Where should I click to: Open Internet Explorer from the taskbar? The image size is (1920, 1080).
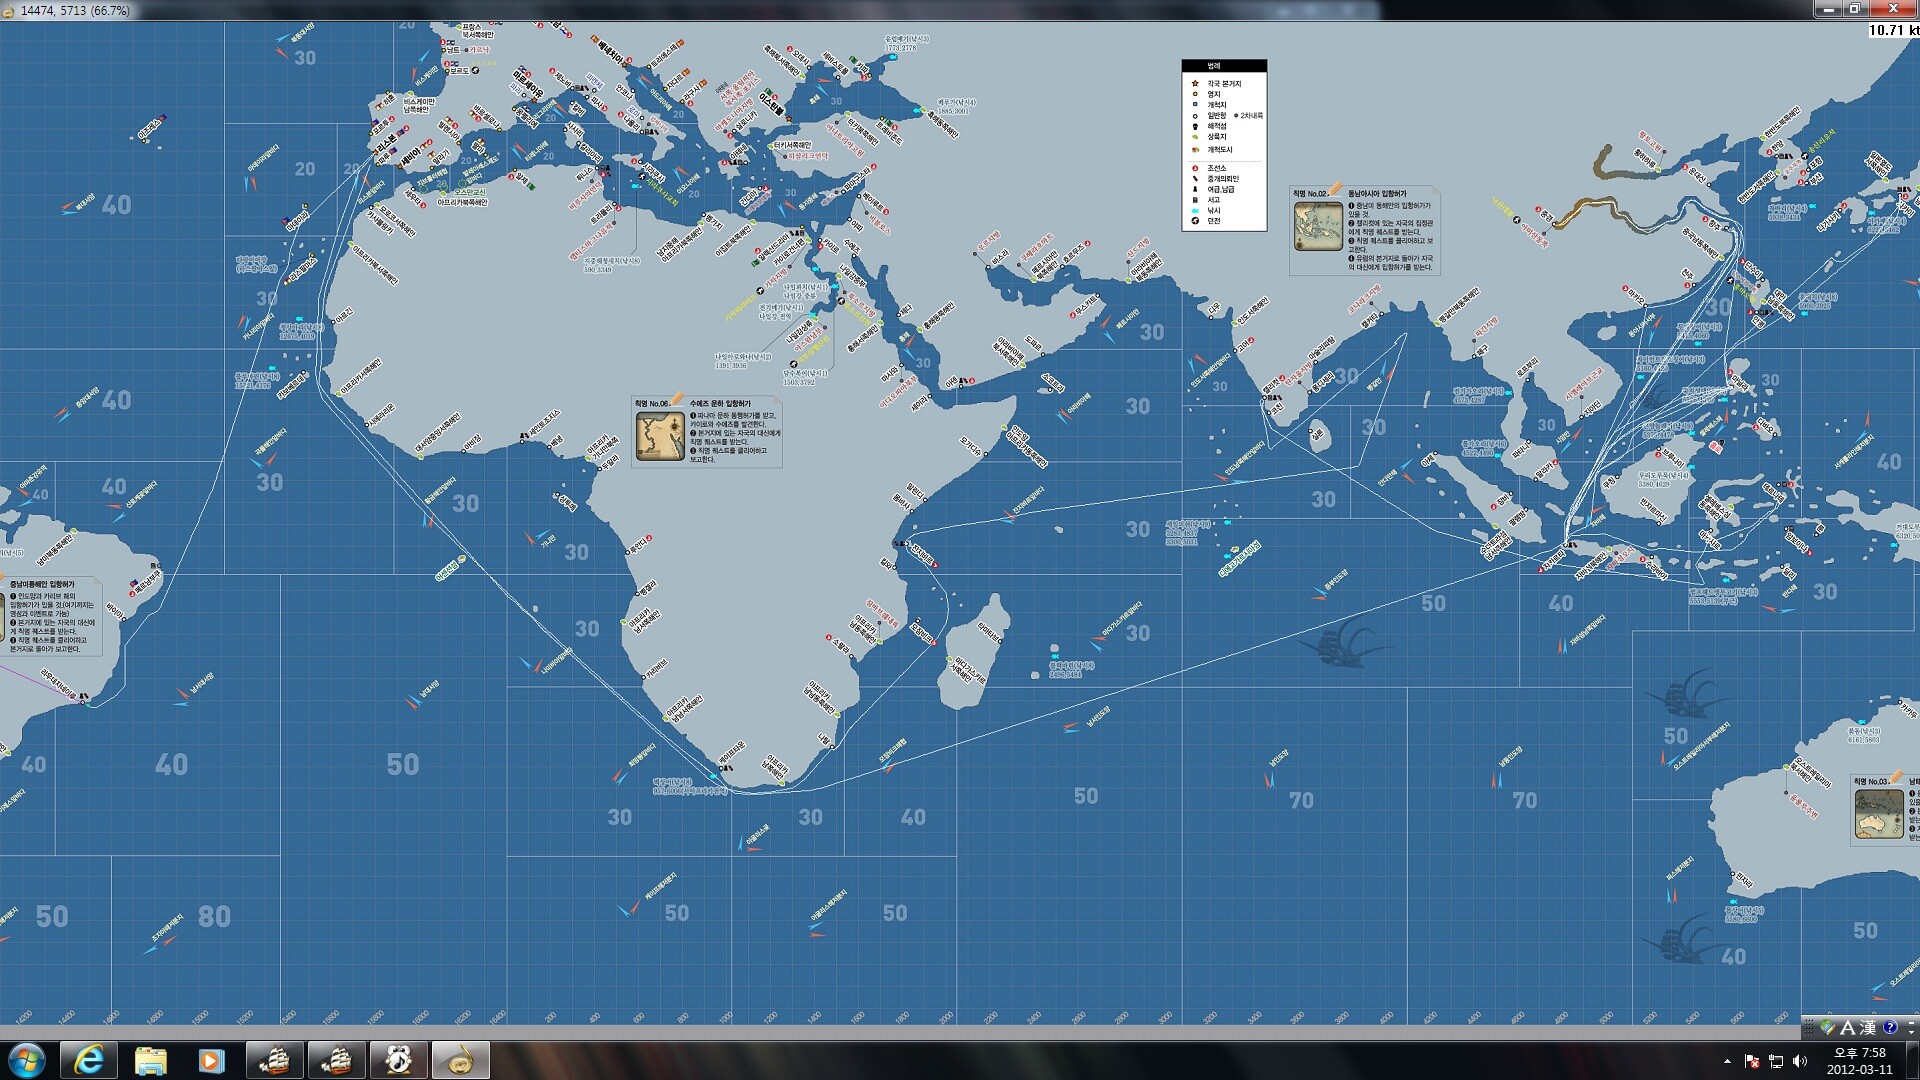(89, 1060)
